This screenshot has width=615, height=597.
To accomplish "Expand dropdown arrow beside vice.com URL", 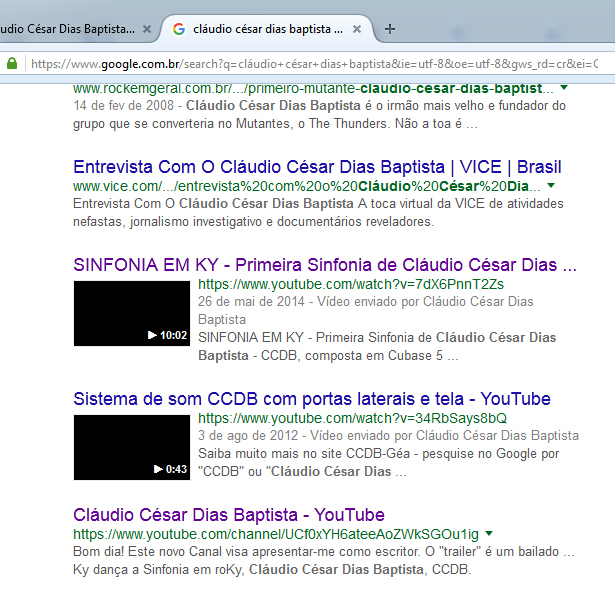I will [x=550, y=187].
